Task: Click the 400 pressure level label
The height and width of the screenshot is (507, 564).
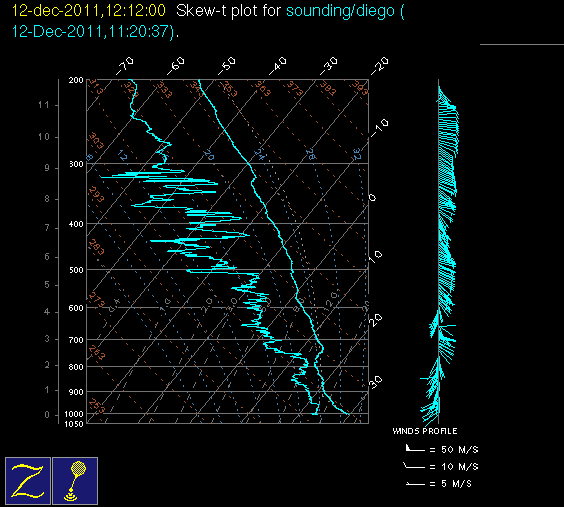Action: click(76, 224)
